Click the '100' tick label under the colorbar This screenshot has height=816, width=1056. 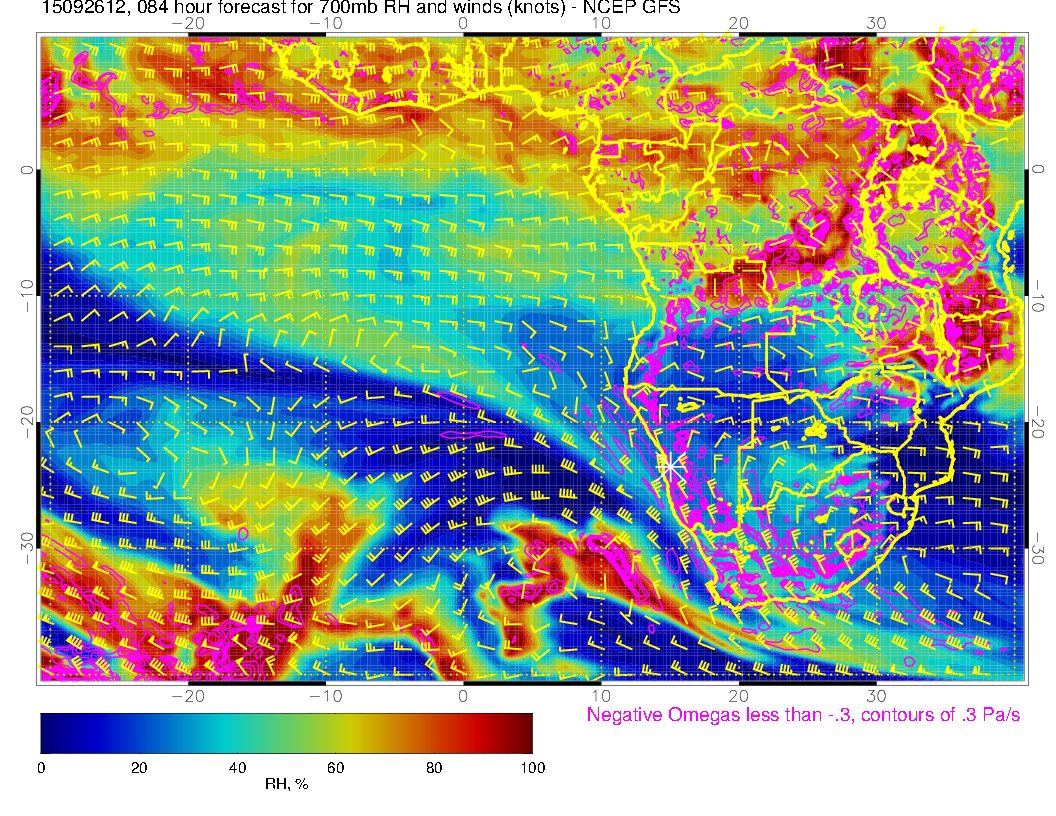click(x=533, y=768)
